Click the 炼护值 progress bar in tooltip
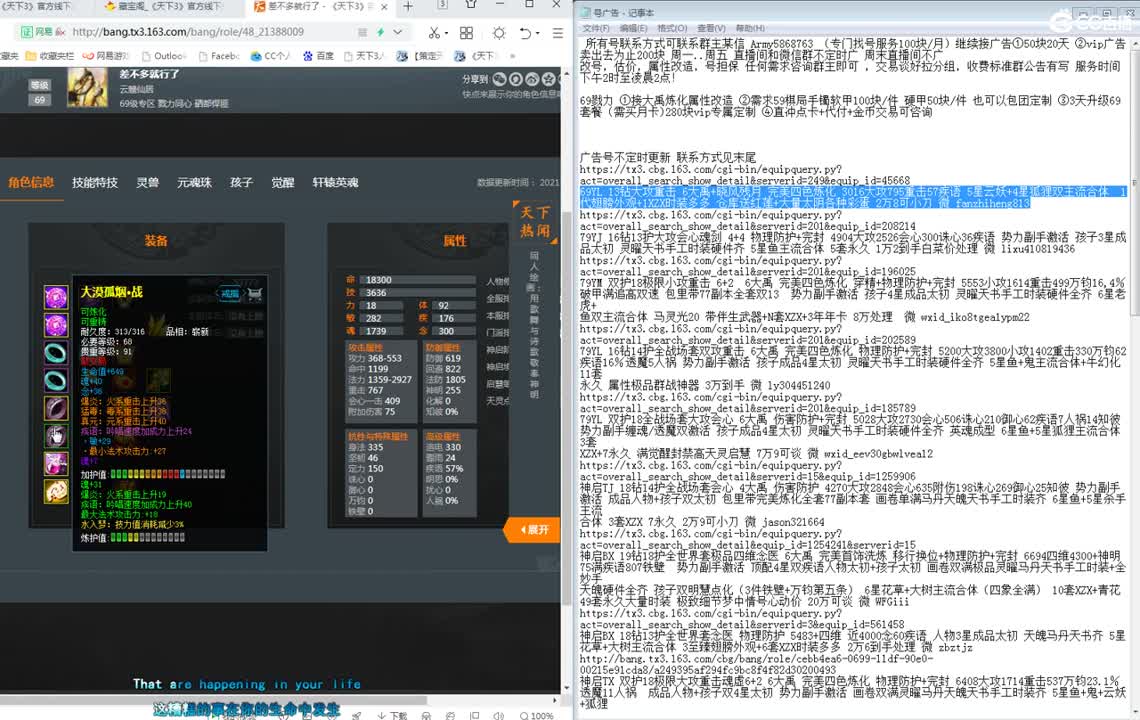Screen dimensions: 1140x720 tap(149, 538)
